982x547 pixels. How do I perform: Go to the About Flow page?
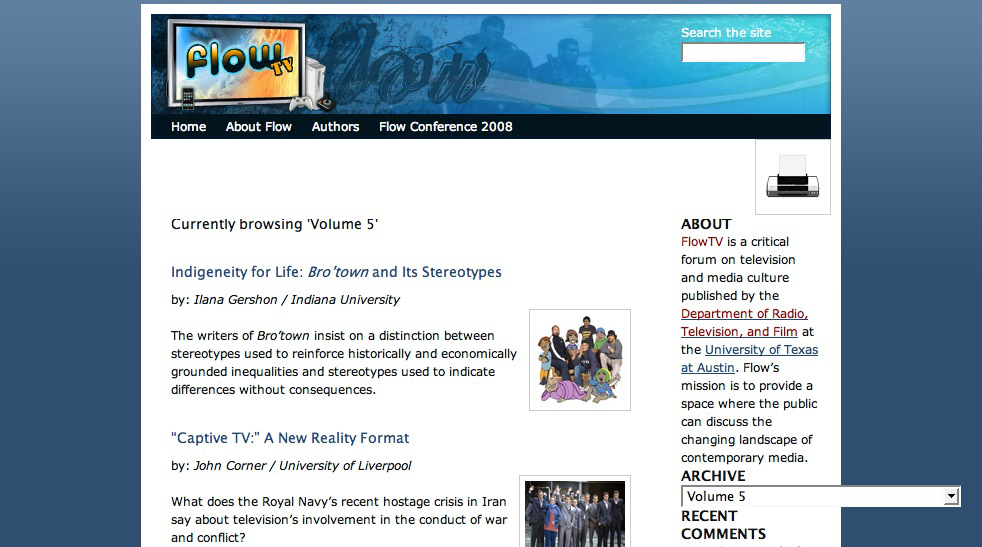click(x=259, y=127)
